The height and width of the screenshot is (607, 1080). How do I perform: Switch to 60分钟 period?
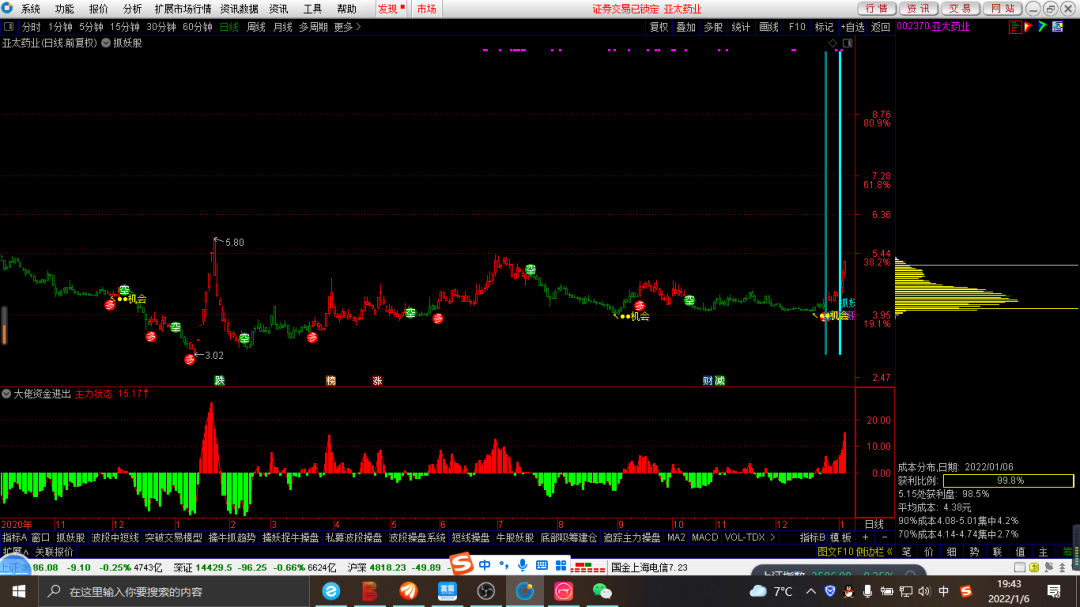point(197,27)
